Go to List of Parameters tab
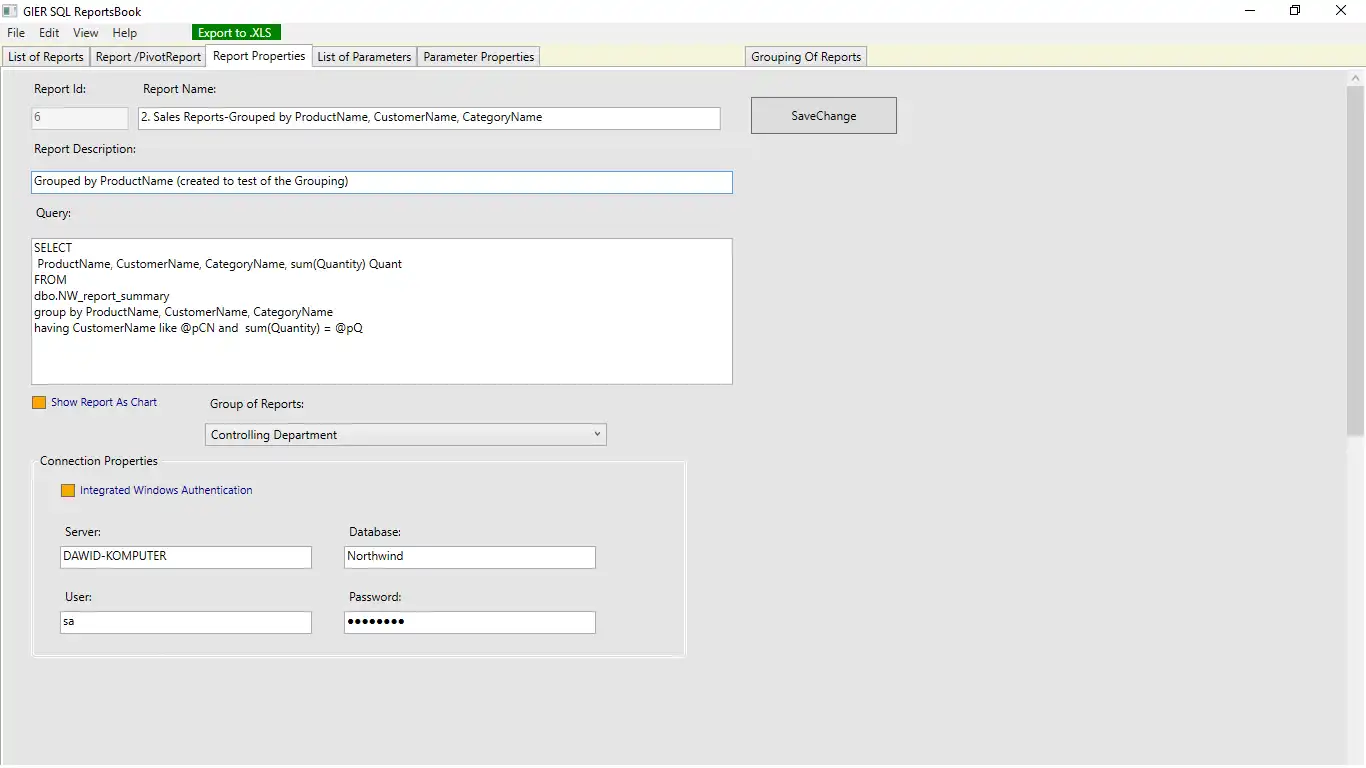The image size is (1366, 768). pos(364,57)
